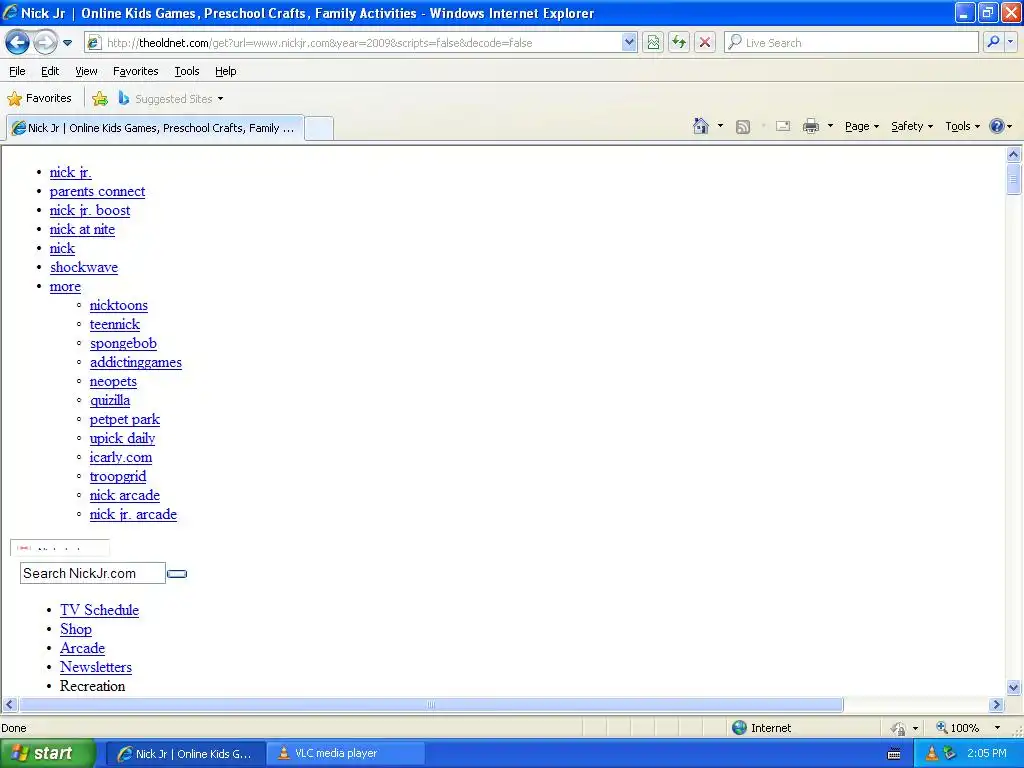Click the RSS Feeds icon
Viewport: 1024px width, 768px height.
[743, 127]
